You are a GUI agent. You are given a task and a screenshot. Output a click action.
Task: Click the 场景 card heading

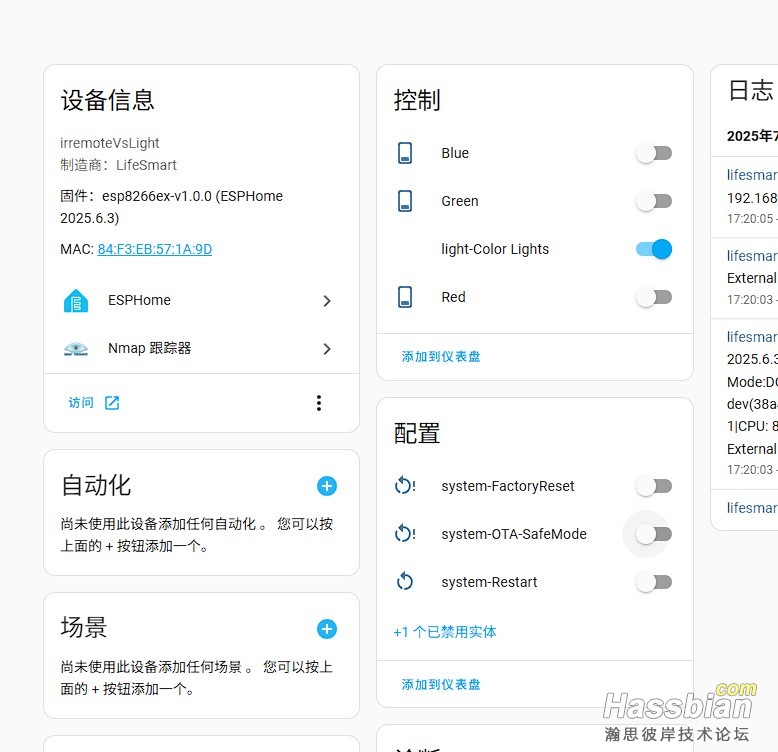click(84, 627)
